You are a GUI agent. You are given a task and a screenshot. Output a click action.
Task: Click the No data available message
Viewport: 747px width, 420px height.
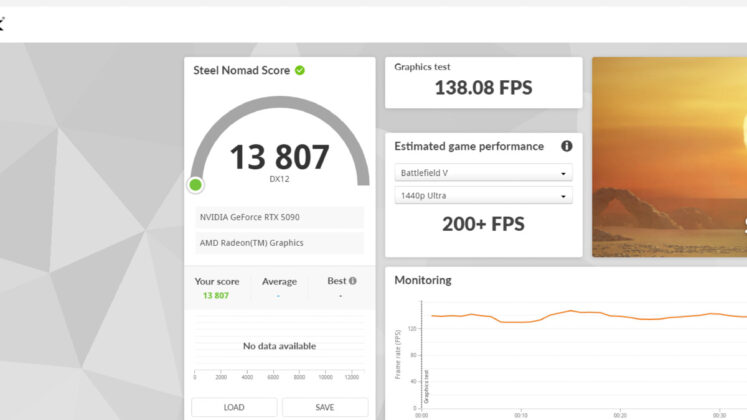coord(279,346)
